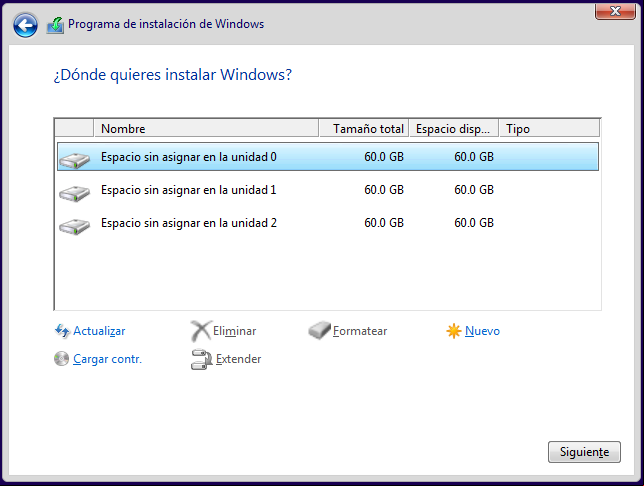Select Espacio sin asignar en la unidad 1
Viewport: 644px width, 486px height.
point(328,190)
